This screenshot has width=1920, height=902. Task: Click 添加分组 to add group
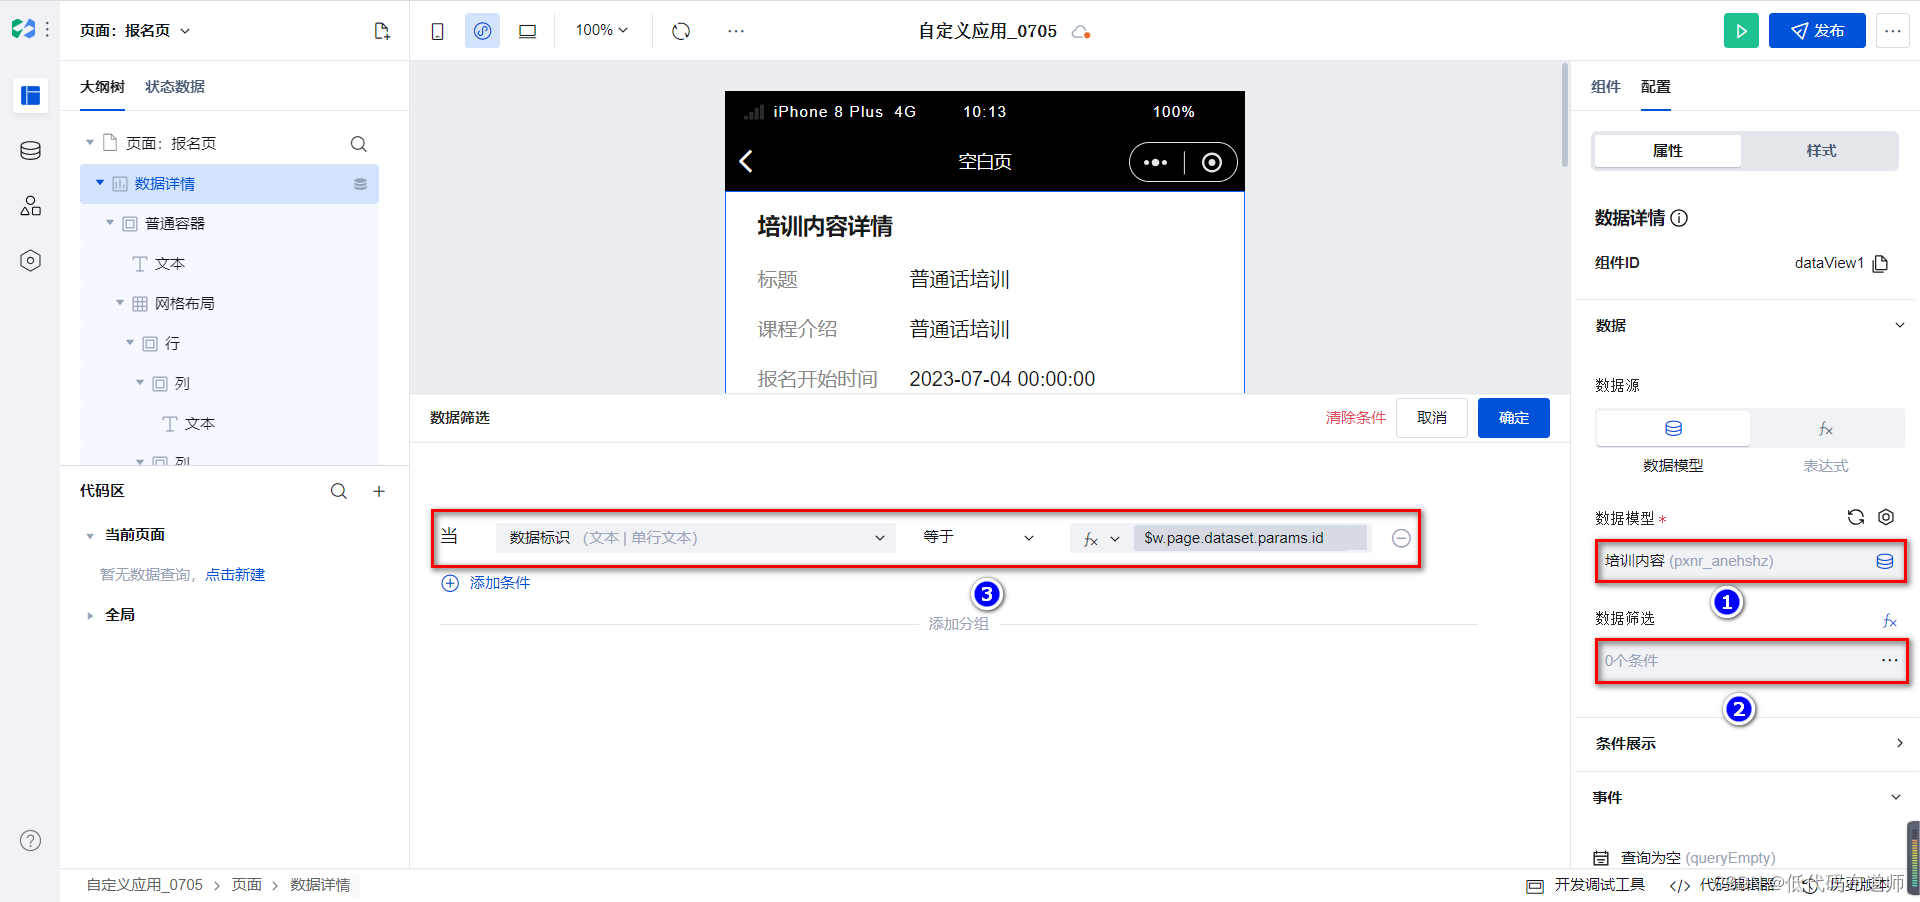[x=958, y=624]
